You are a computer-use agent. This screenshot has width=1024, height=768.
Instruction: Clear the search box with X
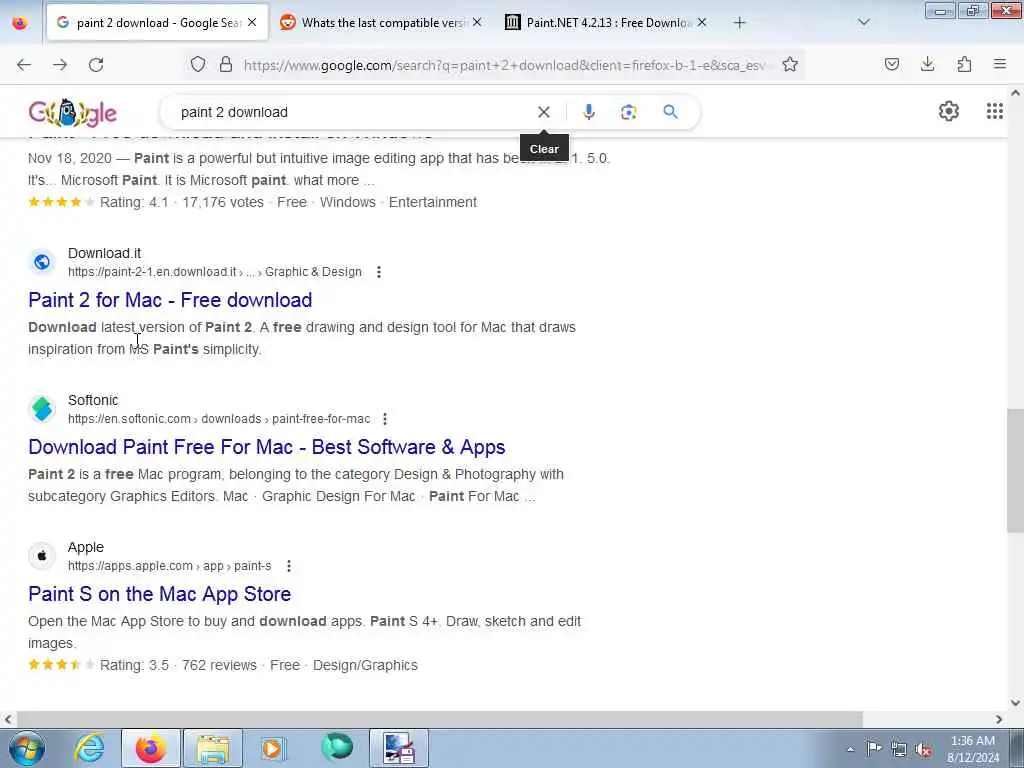[543, 112]
